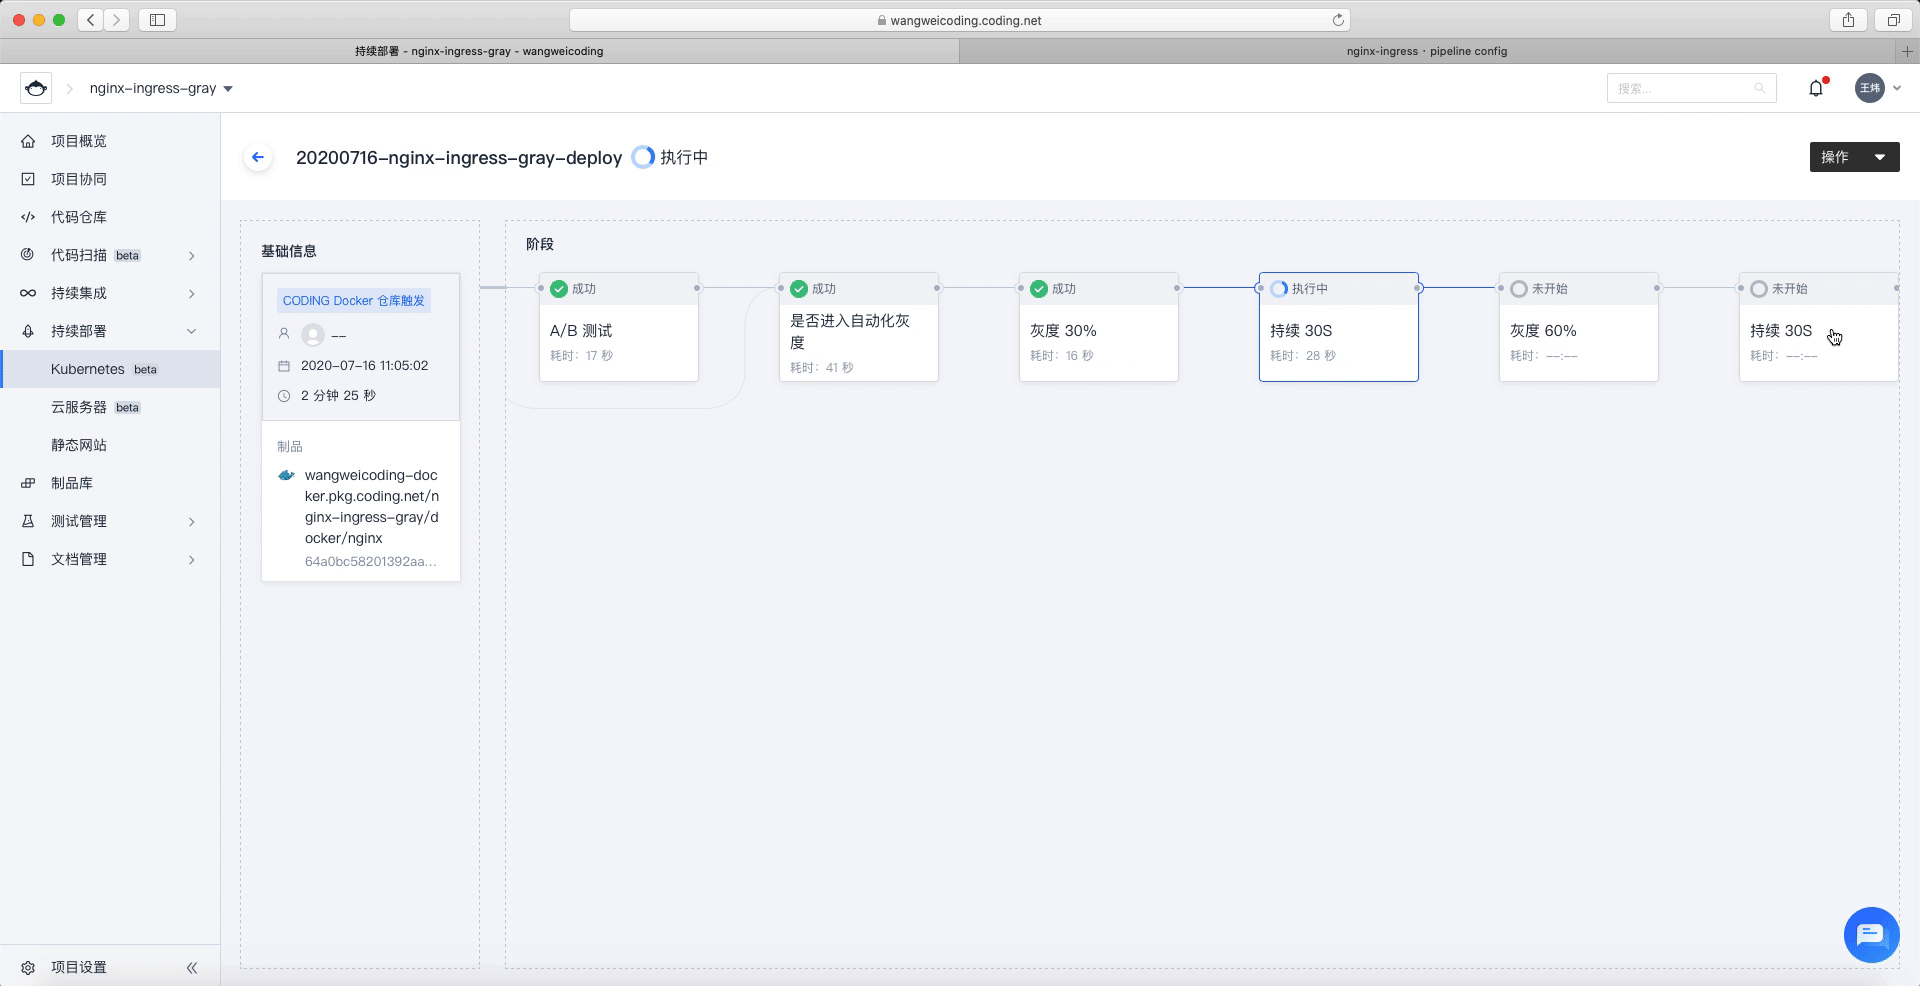Click Safari back navigation button
The width and height of the screenshot is (1920, 986).
coord(91,20)
